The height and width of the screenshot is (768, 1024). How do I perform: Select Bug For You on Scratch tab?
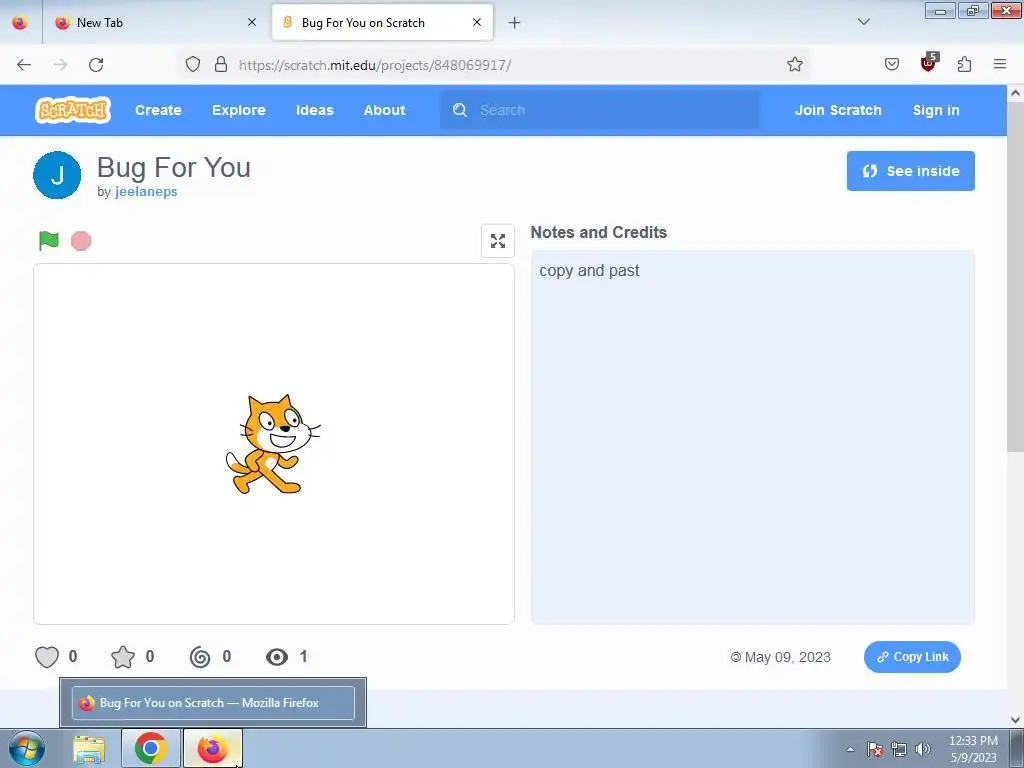tap(382, 22)
